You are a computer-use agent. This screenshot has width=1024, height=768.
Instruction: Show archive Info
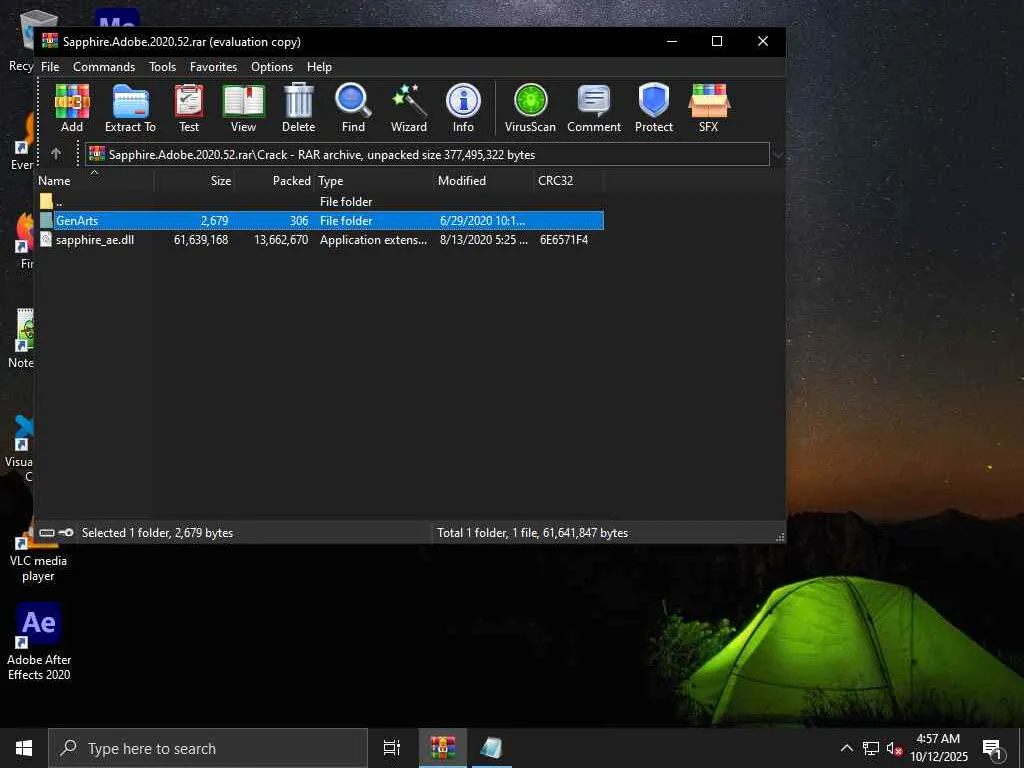coord(463,108)
